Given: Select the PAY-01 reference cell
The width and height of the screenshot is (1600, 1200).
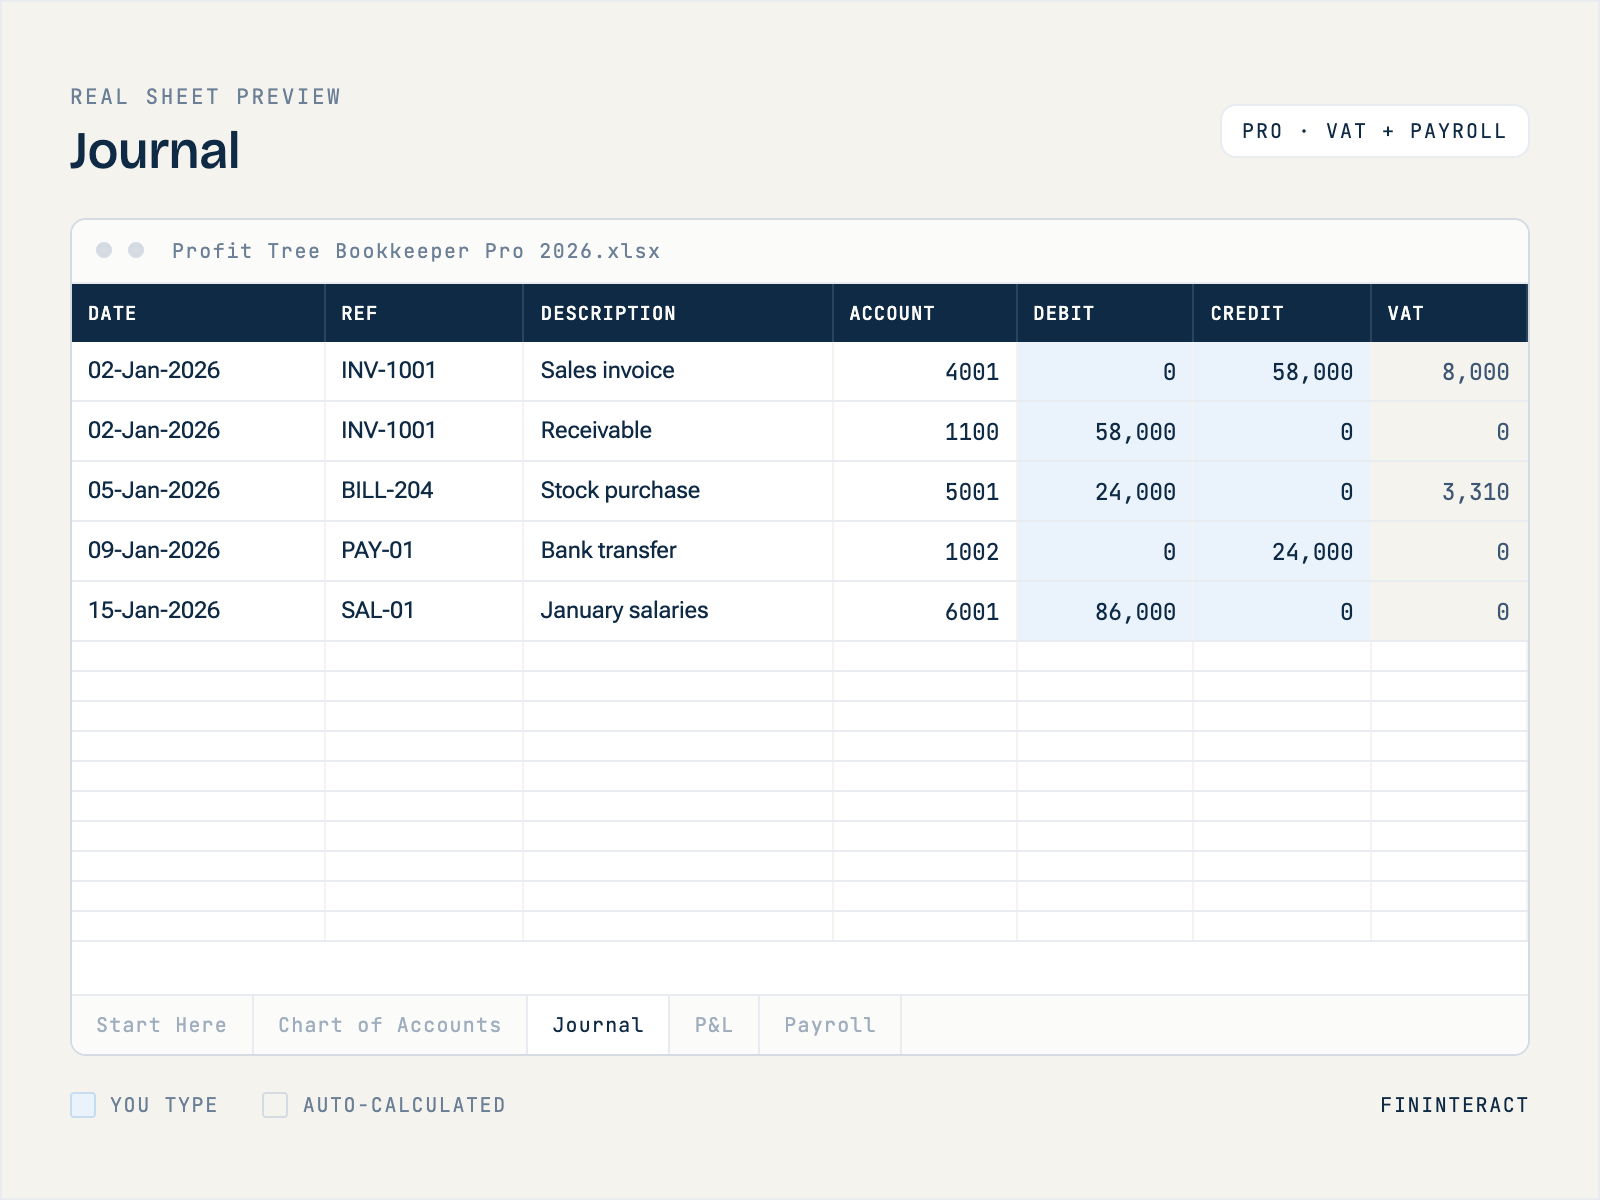Looking at the screenshot, I should (424, 551).
